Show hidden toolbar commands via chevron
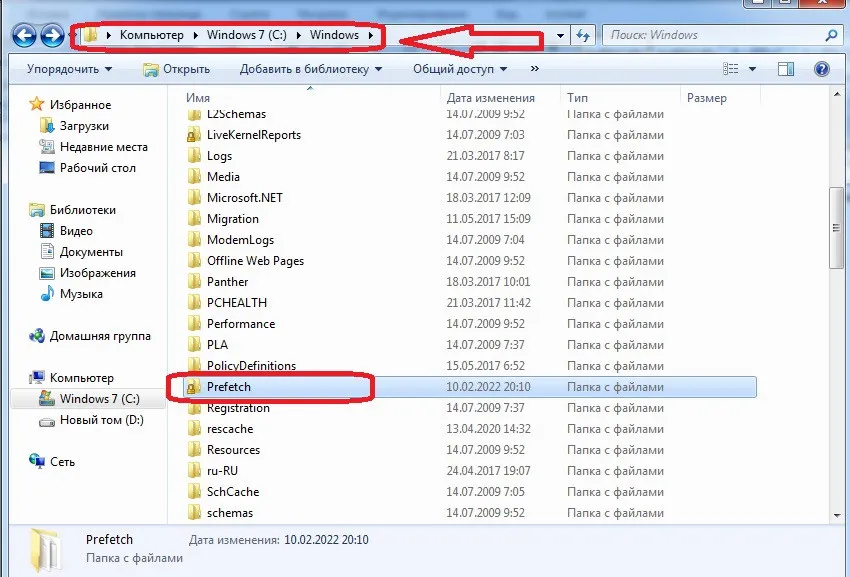Screen dimensions: 850x577 [534, 69]
